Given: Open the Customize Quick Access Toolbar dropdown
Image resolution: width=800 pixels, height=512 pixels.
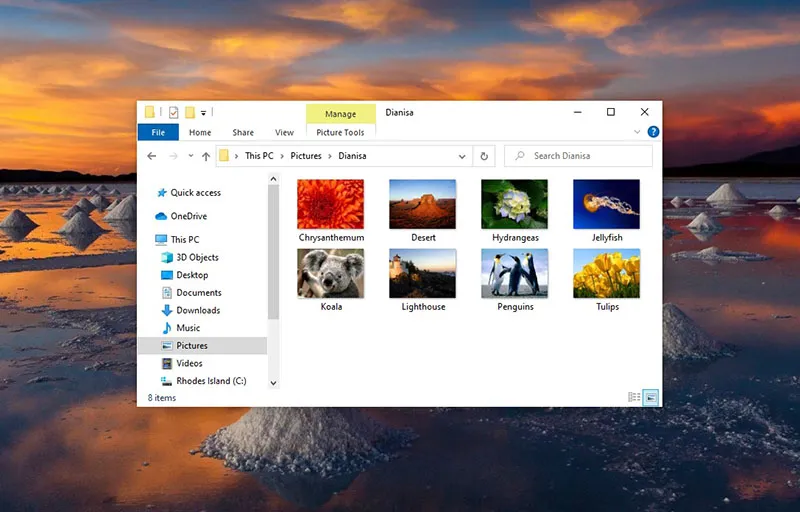Looking at the screenshot, I should click(204, 112).
